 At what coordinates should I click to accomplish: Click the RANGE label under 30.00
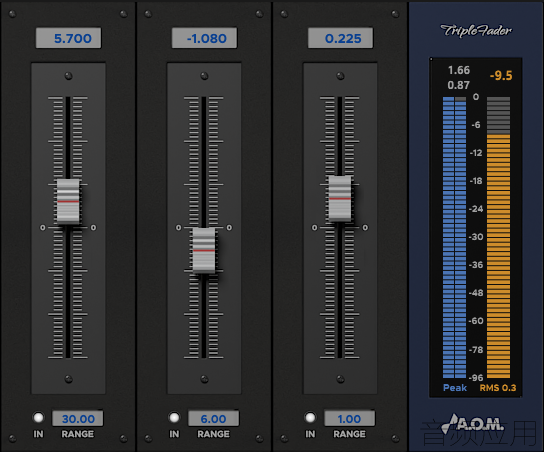tap(78, 434)
